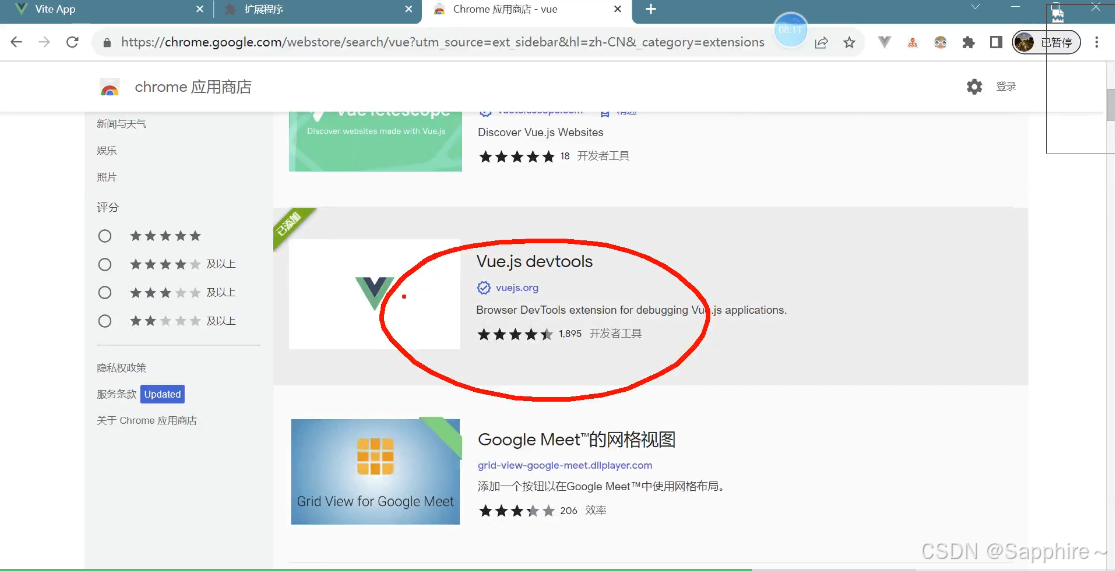Screen dimensions: 1115x571
Task: Click grid-view-google-meet.dllplayer.com link
Action: [x=565, y=465]
